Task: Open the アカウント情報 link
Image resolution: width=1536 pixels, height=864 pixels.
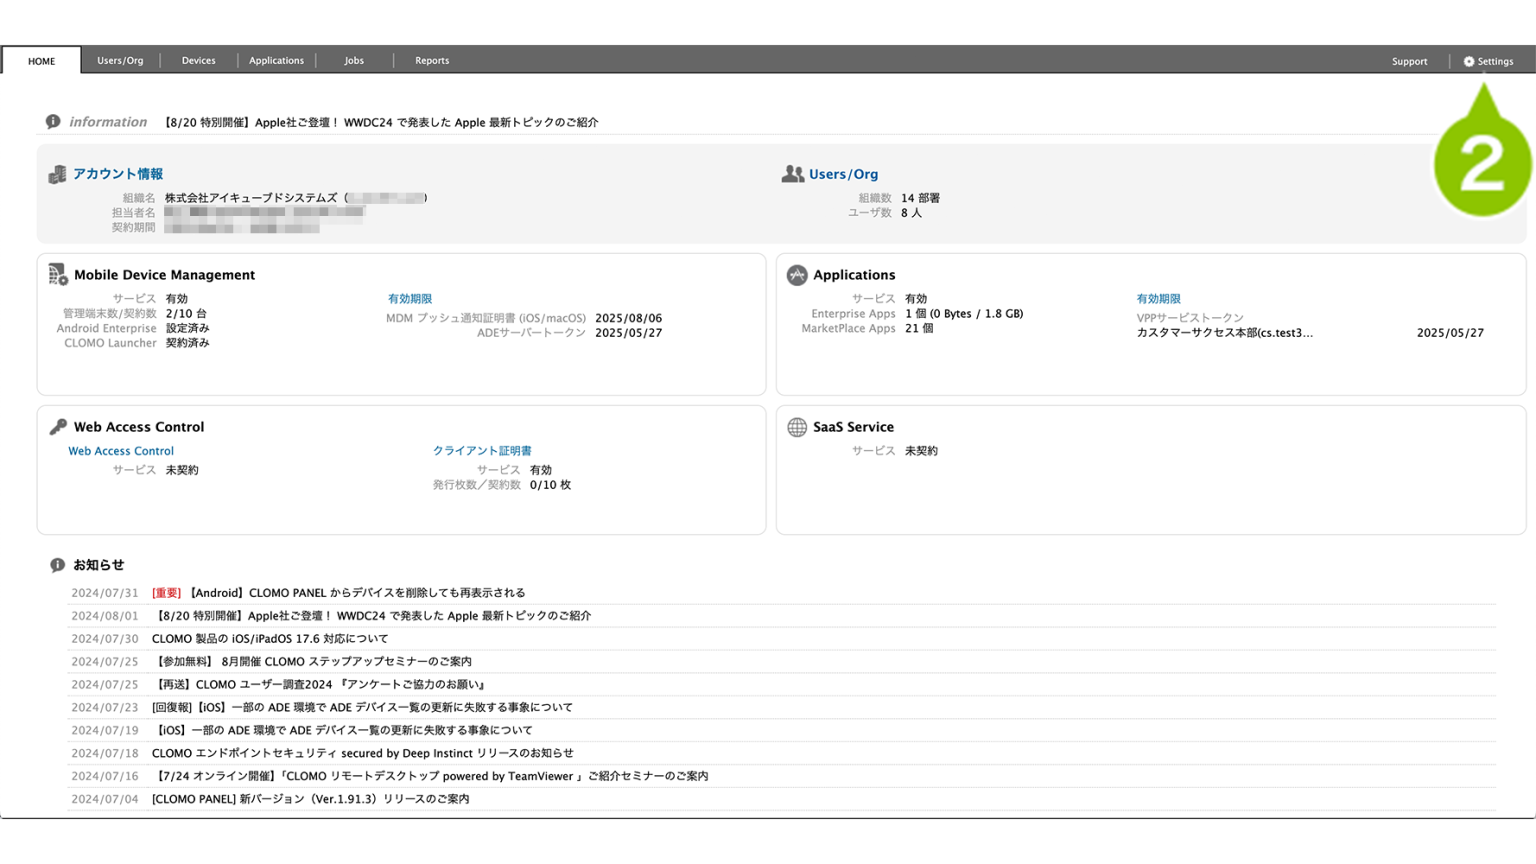Action: [118, 174]
